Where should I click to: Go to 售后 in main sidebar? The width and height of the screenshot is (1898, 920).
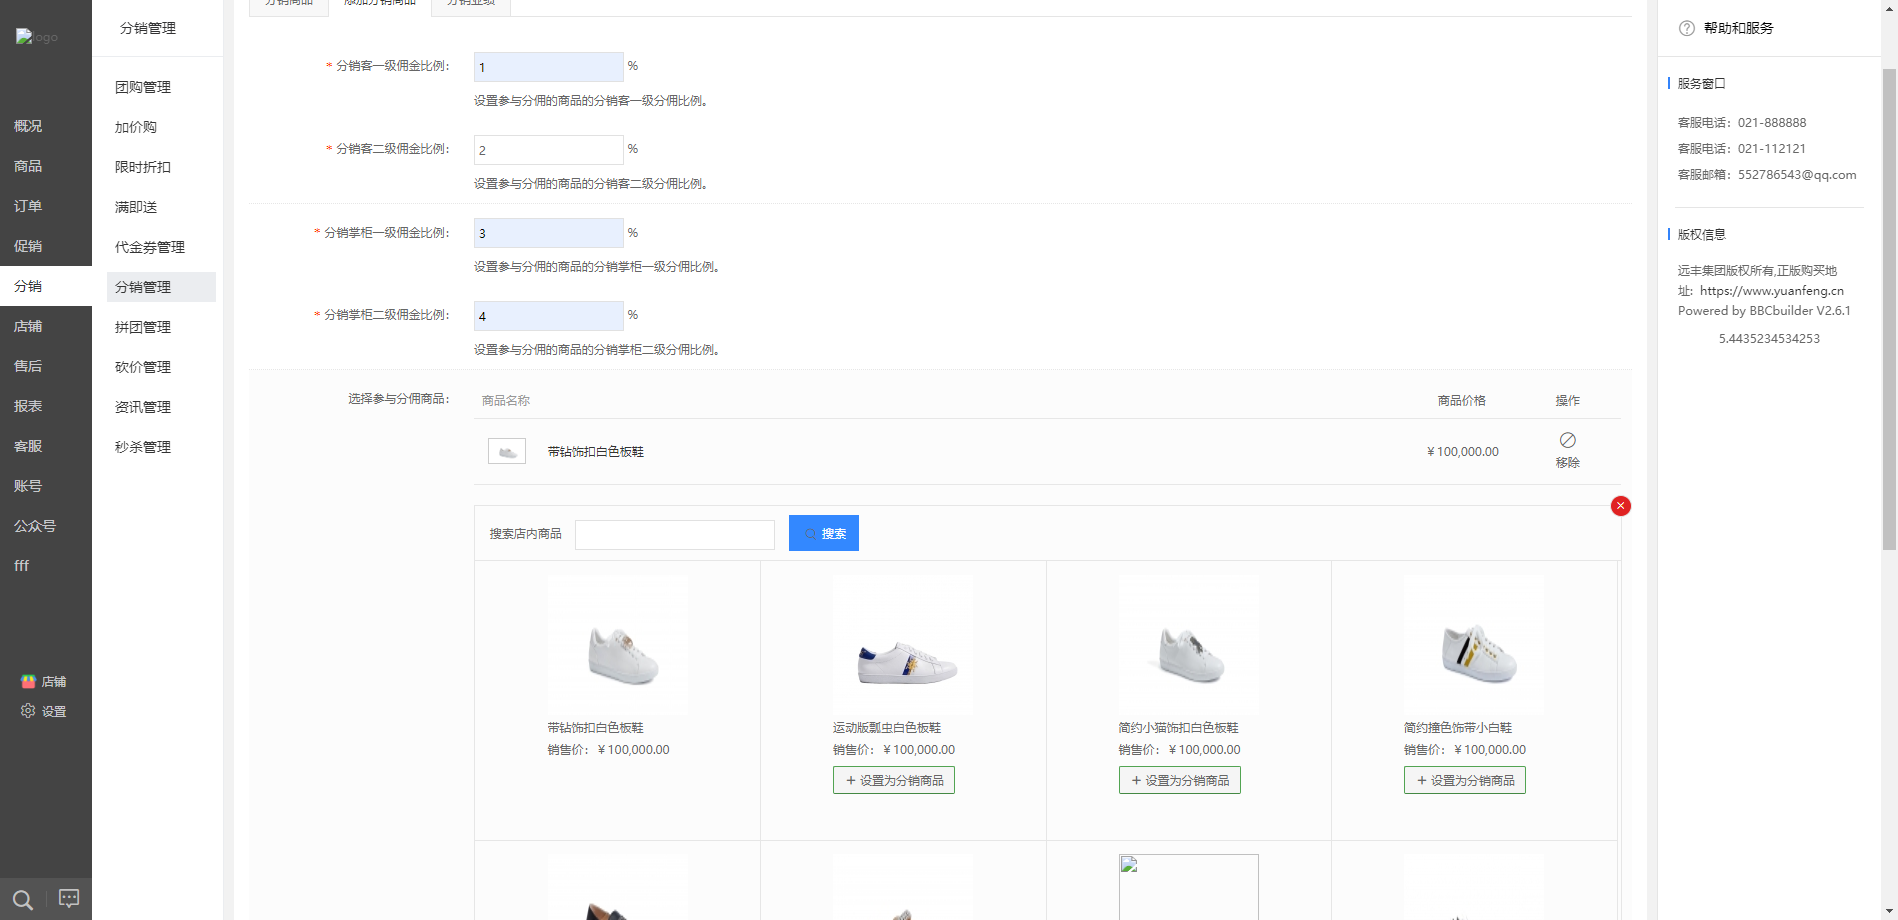(28, 366)
